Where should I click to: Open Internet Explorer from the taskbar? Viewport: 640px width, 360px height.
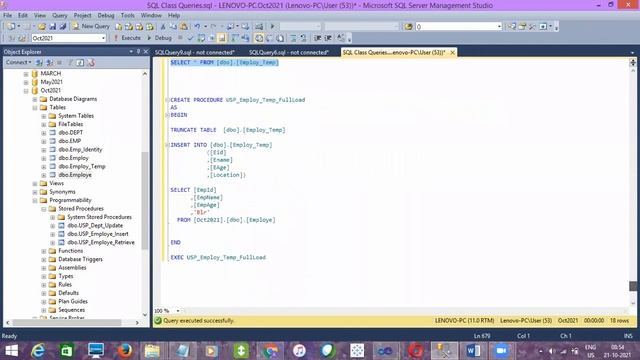[x=38, y=351]
